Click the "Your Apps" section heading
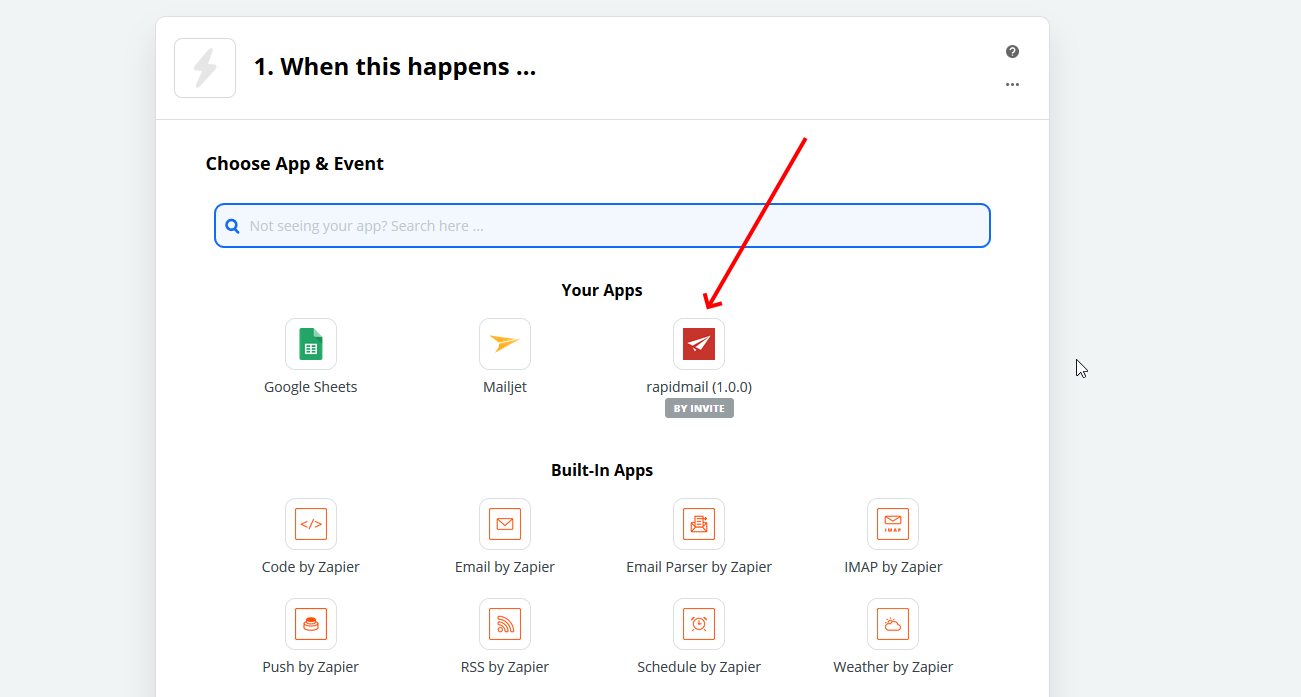 pos(602,290)
